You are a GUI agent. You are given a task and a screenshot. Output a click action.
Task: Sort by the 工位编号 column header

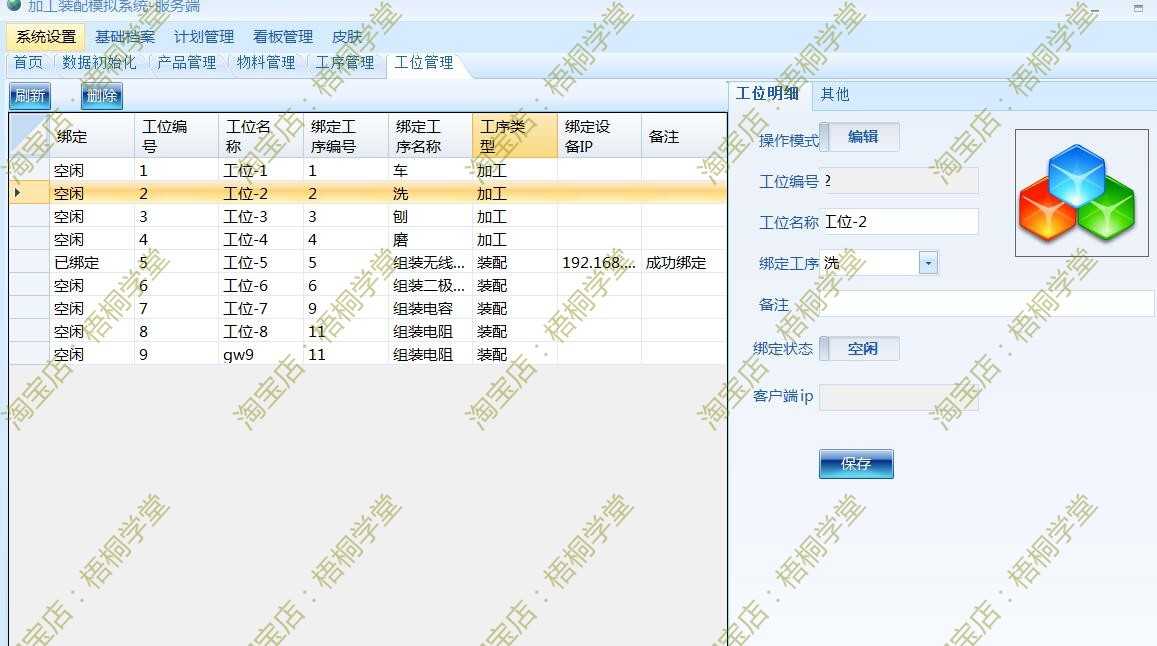pyautogui.click(x=176, y=136)
